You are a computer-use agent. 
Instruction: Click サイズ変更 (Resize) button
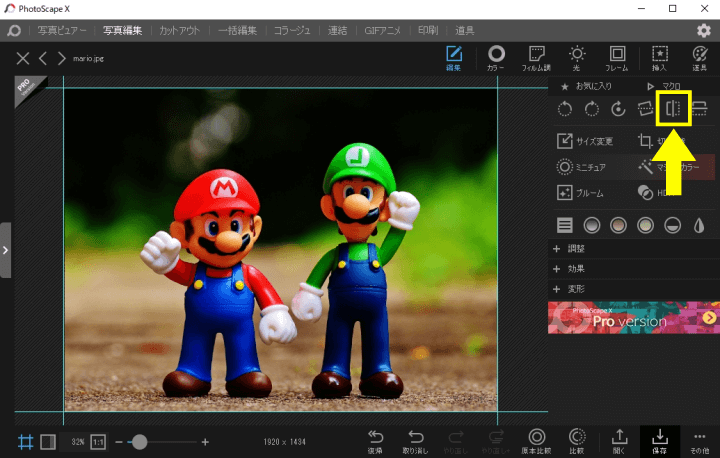click(x=585, y=141)
